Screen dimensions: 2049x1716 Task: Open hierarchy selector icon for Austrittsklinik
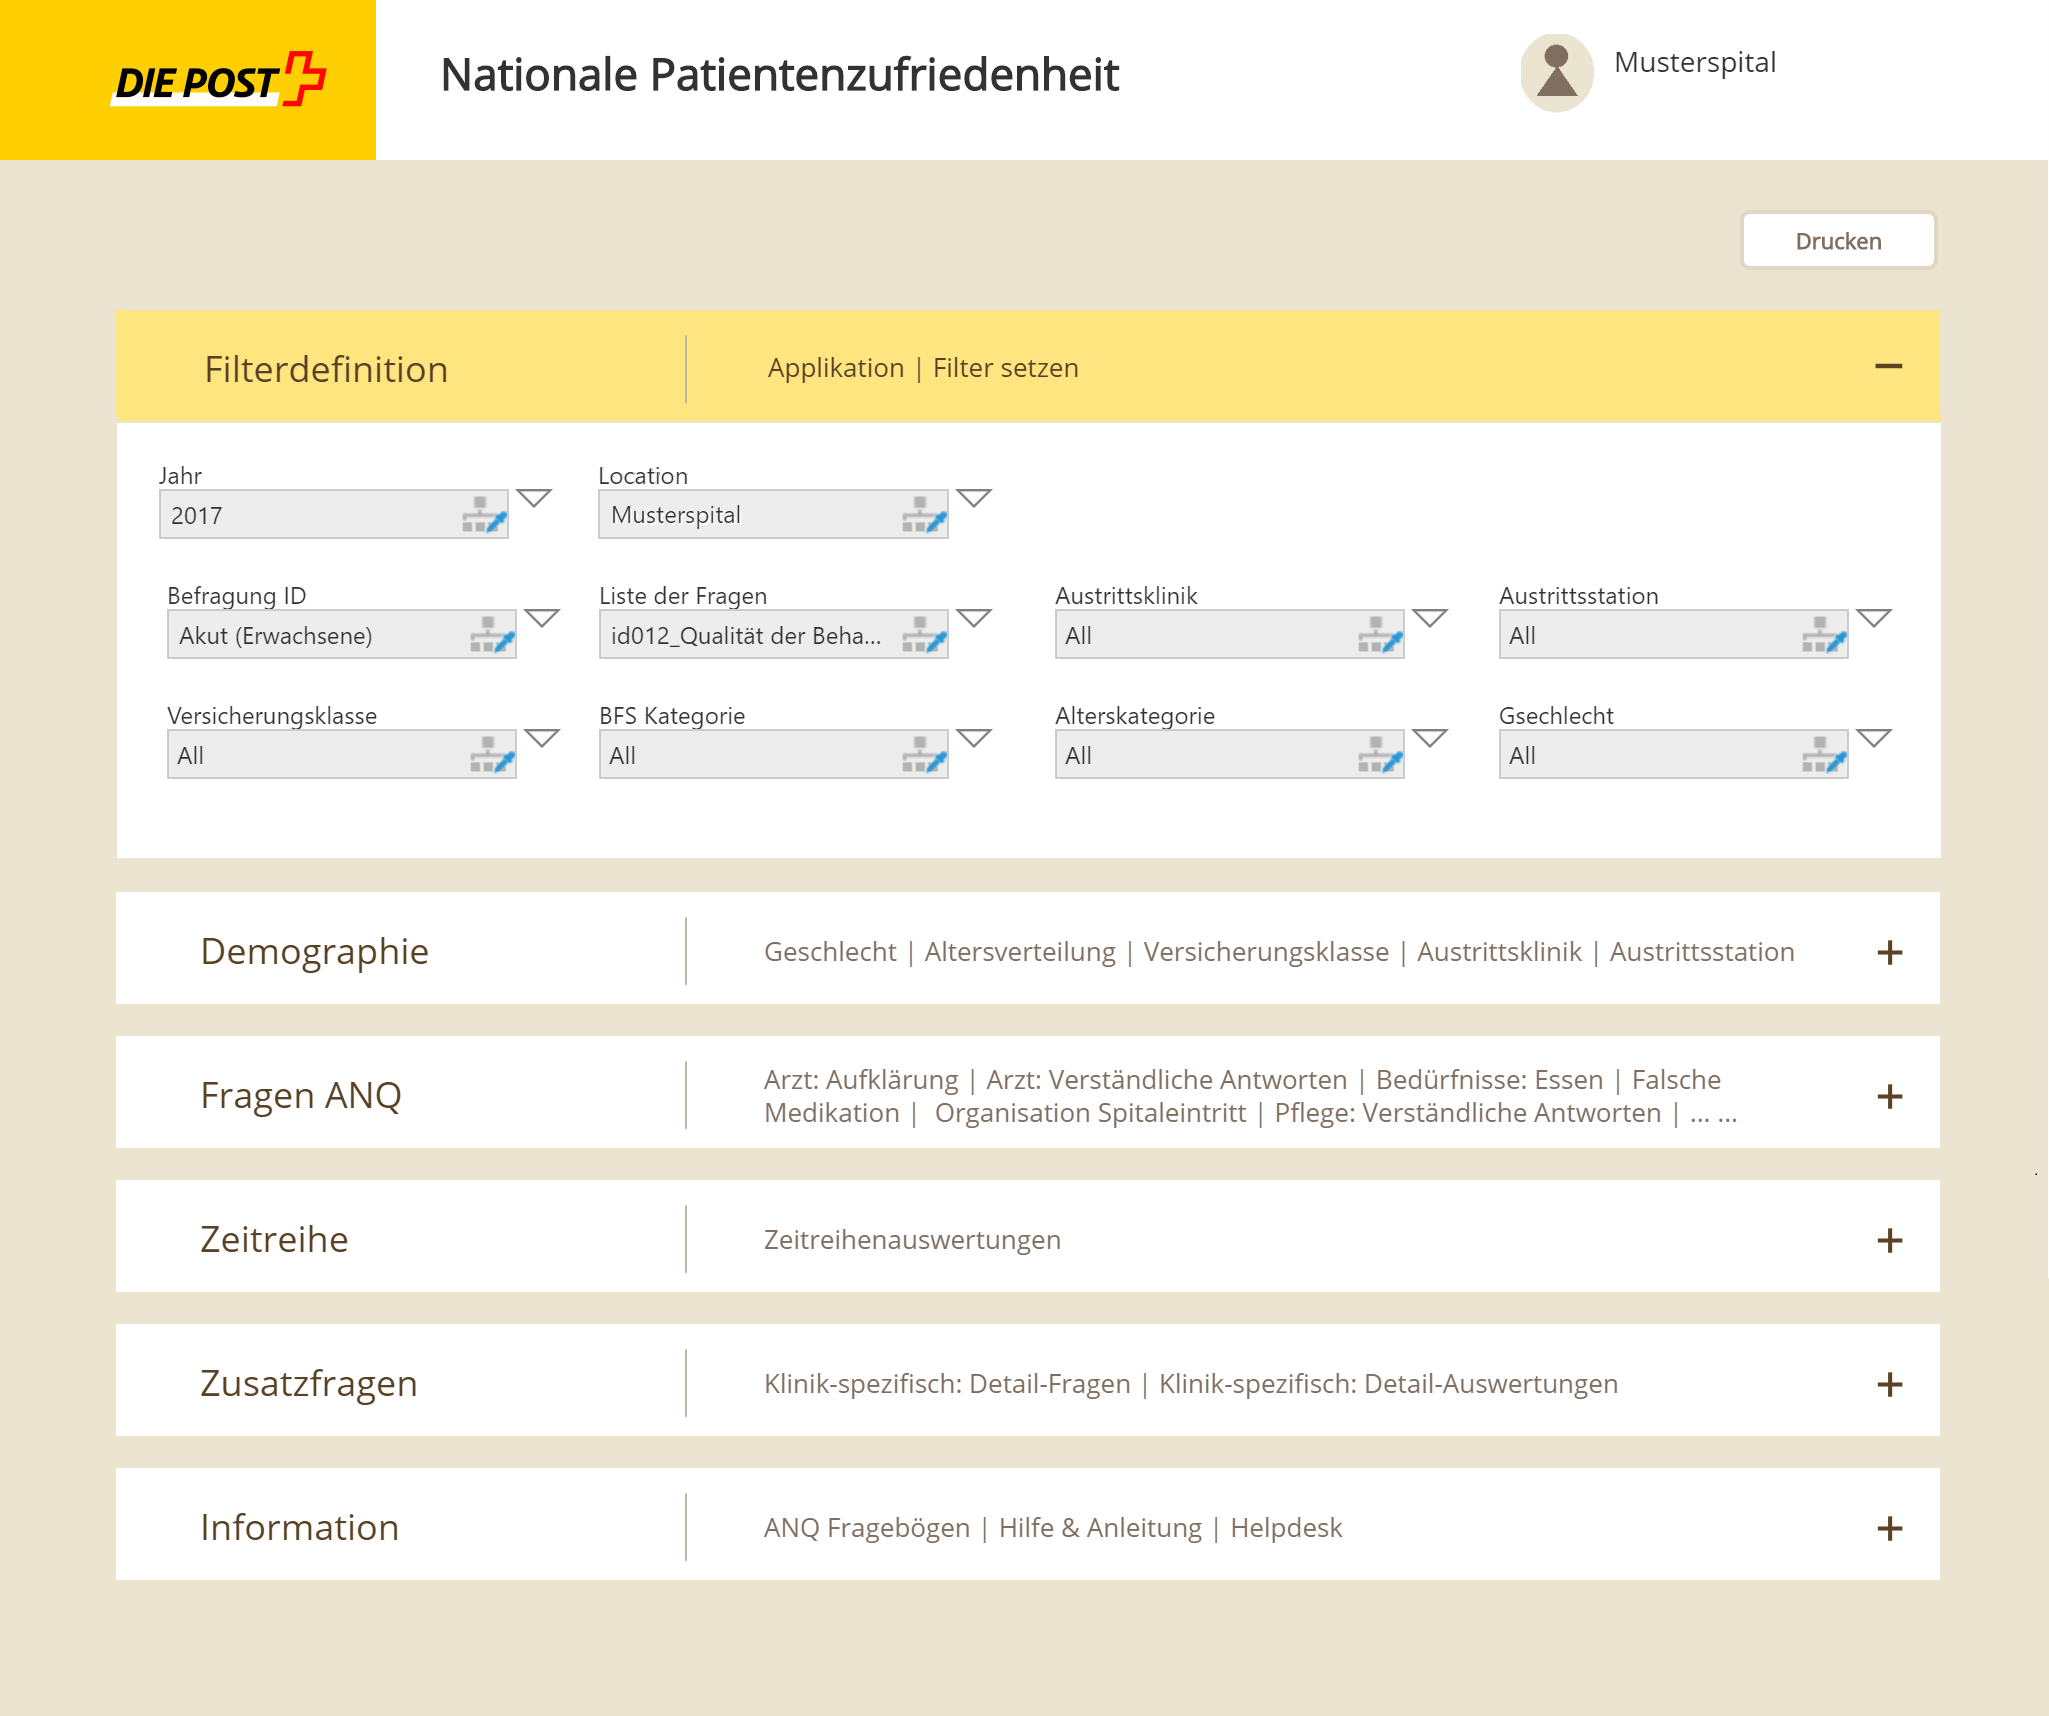[x=1380, y=635]
